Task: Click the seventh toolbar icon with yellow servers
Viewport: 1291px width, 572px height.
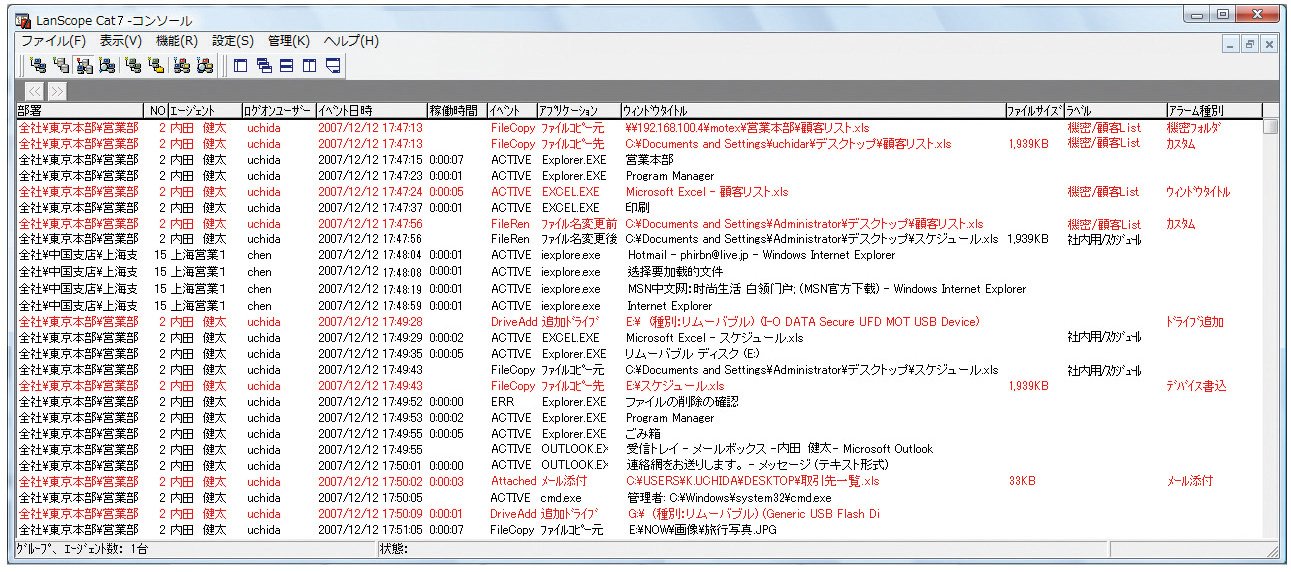Action: tap(182, 66)
